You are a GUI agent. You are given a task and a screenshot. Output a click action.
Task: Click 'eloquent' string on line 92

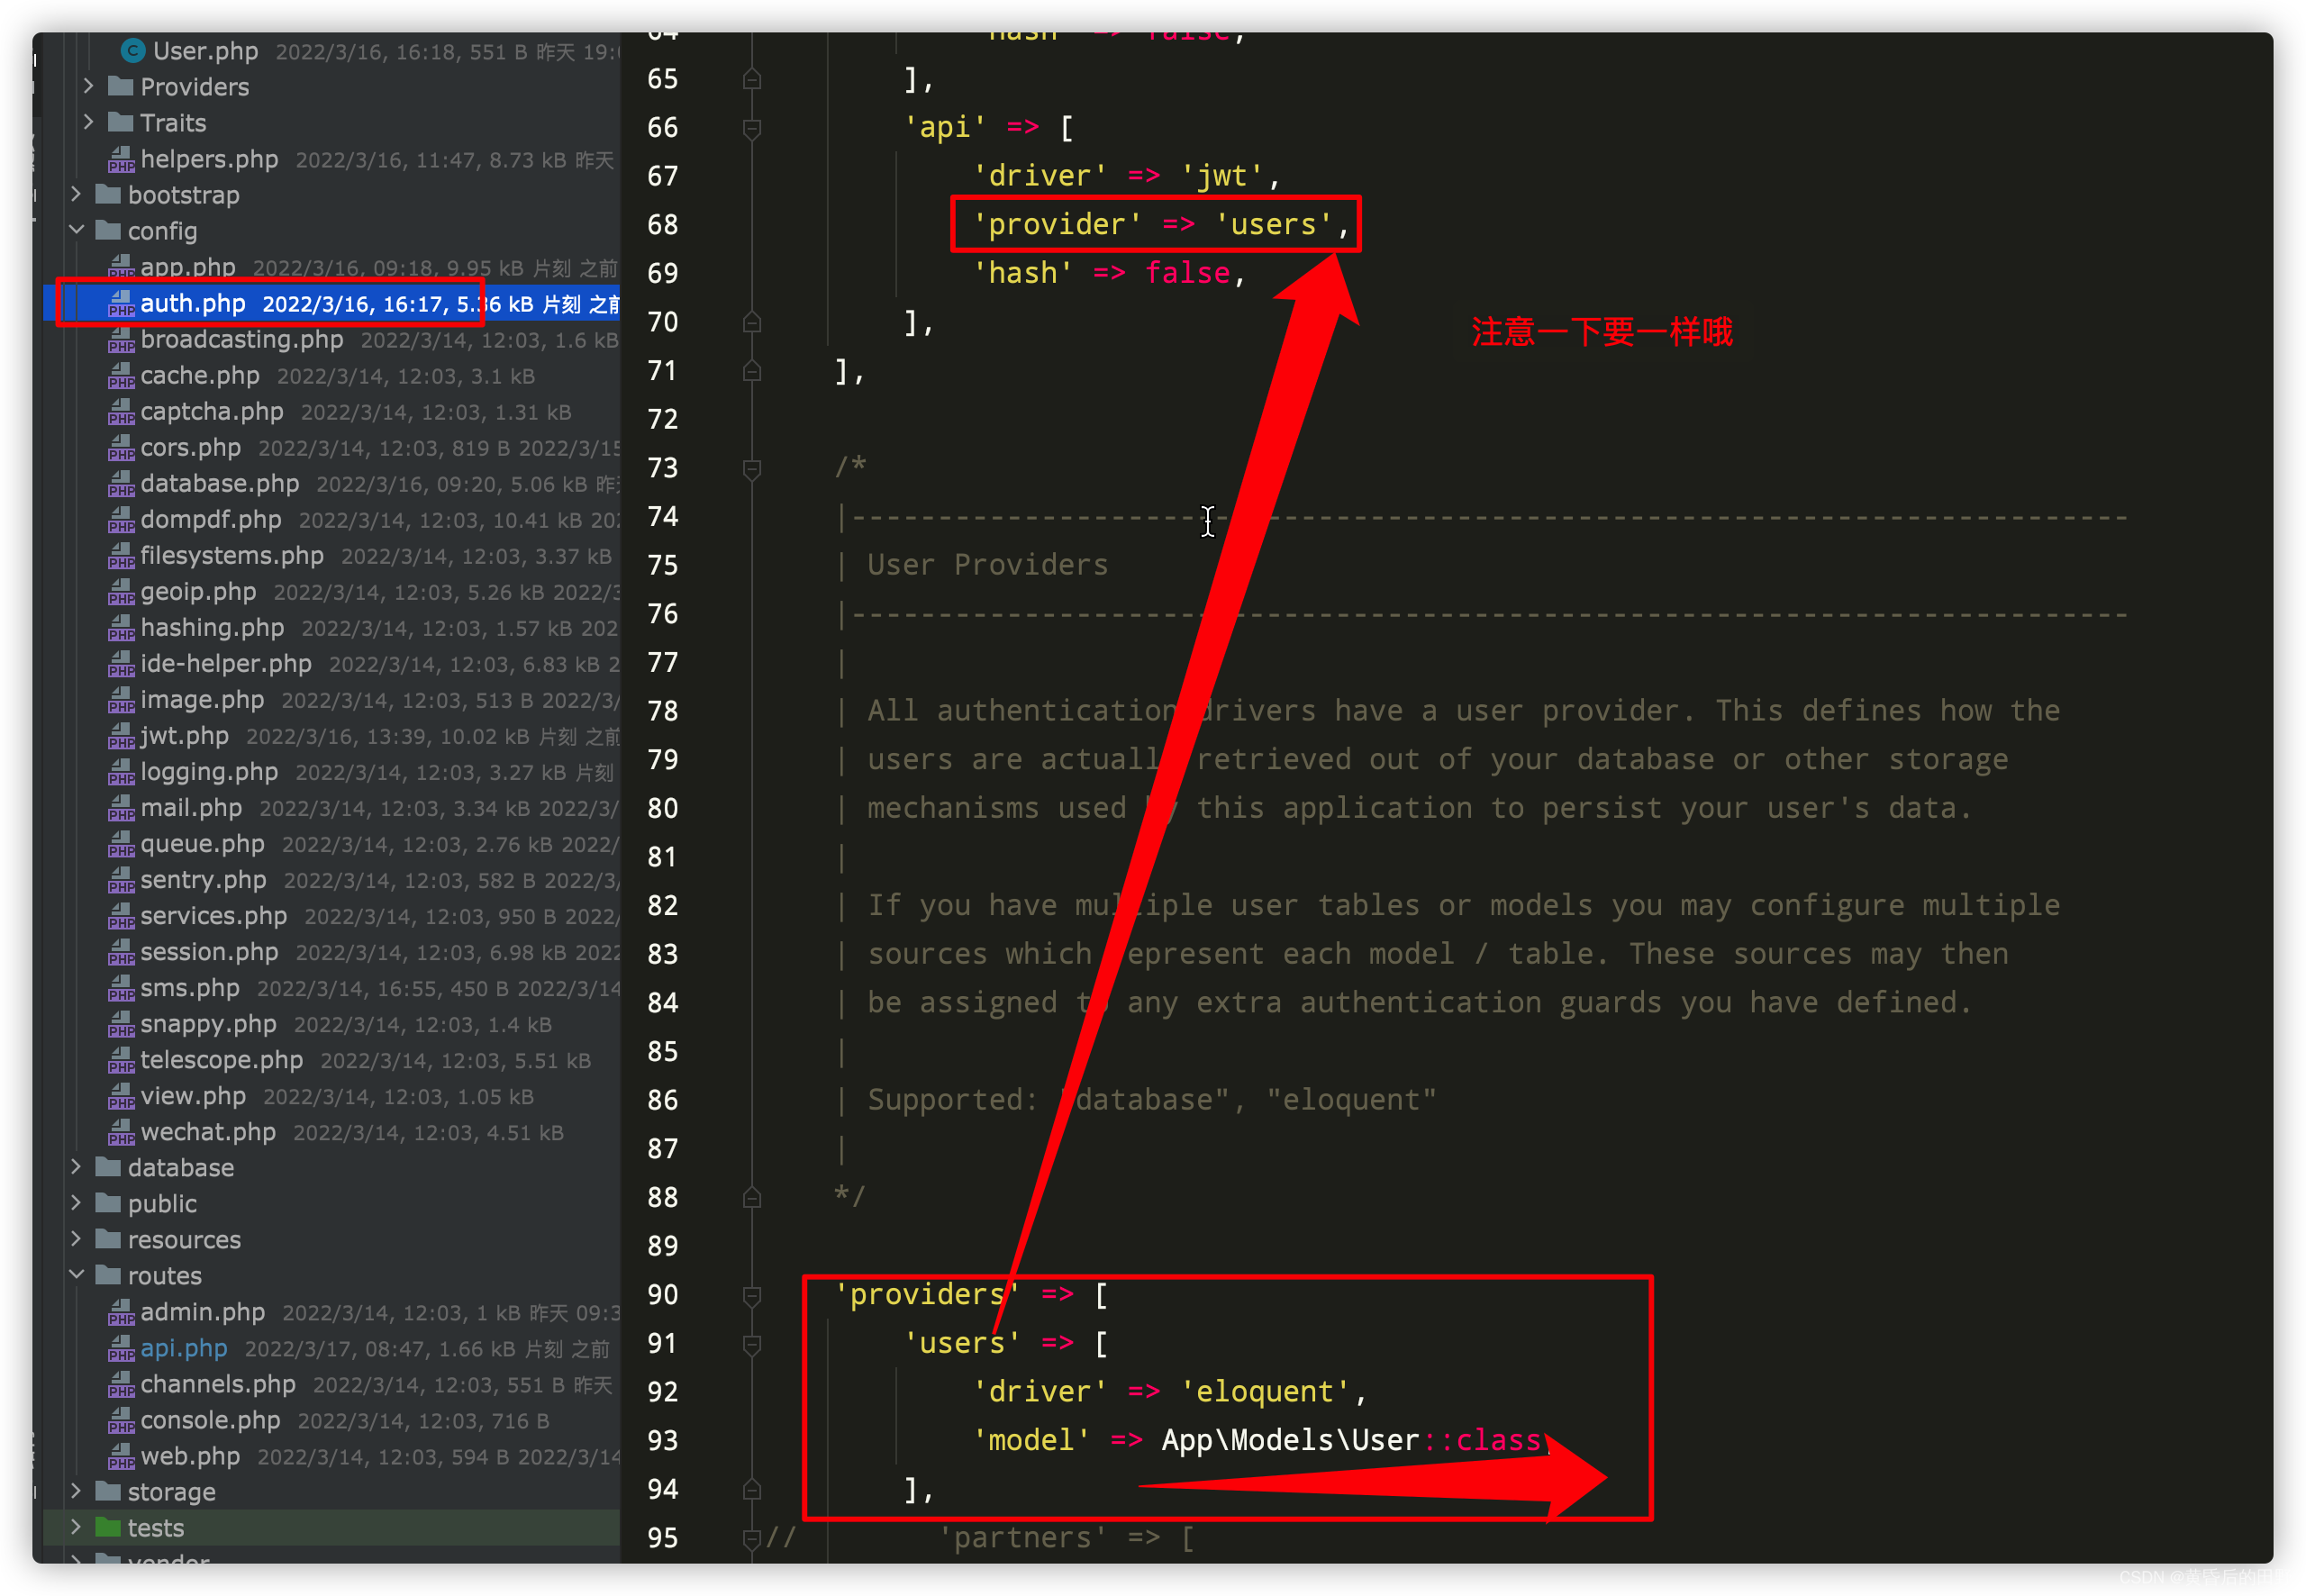click(1265, 1391)
